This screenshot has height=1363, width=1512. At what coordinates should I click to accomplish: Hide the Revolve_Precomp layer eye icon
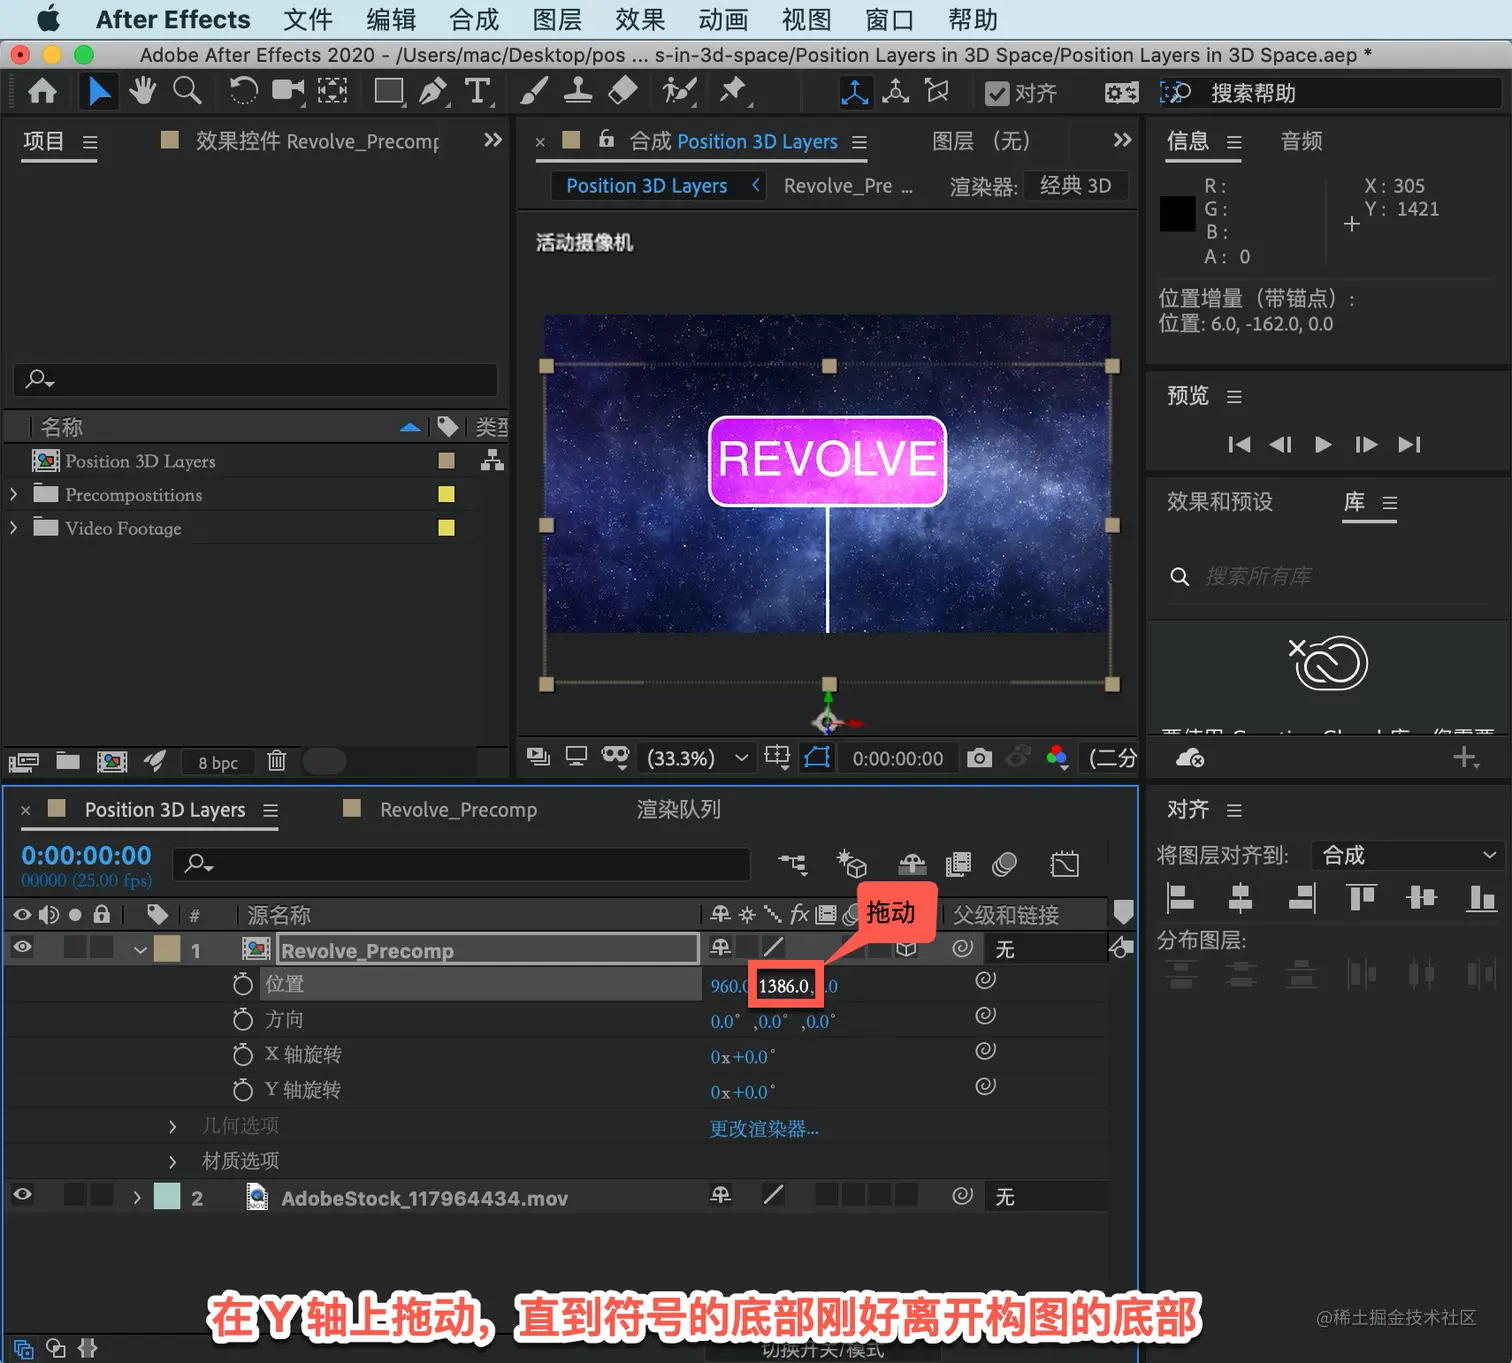pos(22,947)
